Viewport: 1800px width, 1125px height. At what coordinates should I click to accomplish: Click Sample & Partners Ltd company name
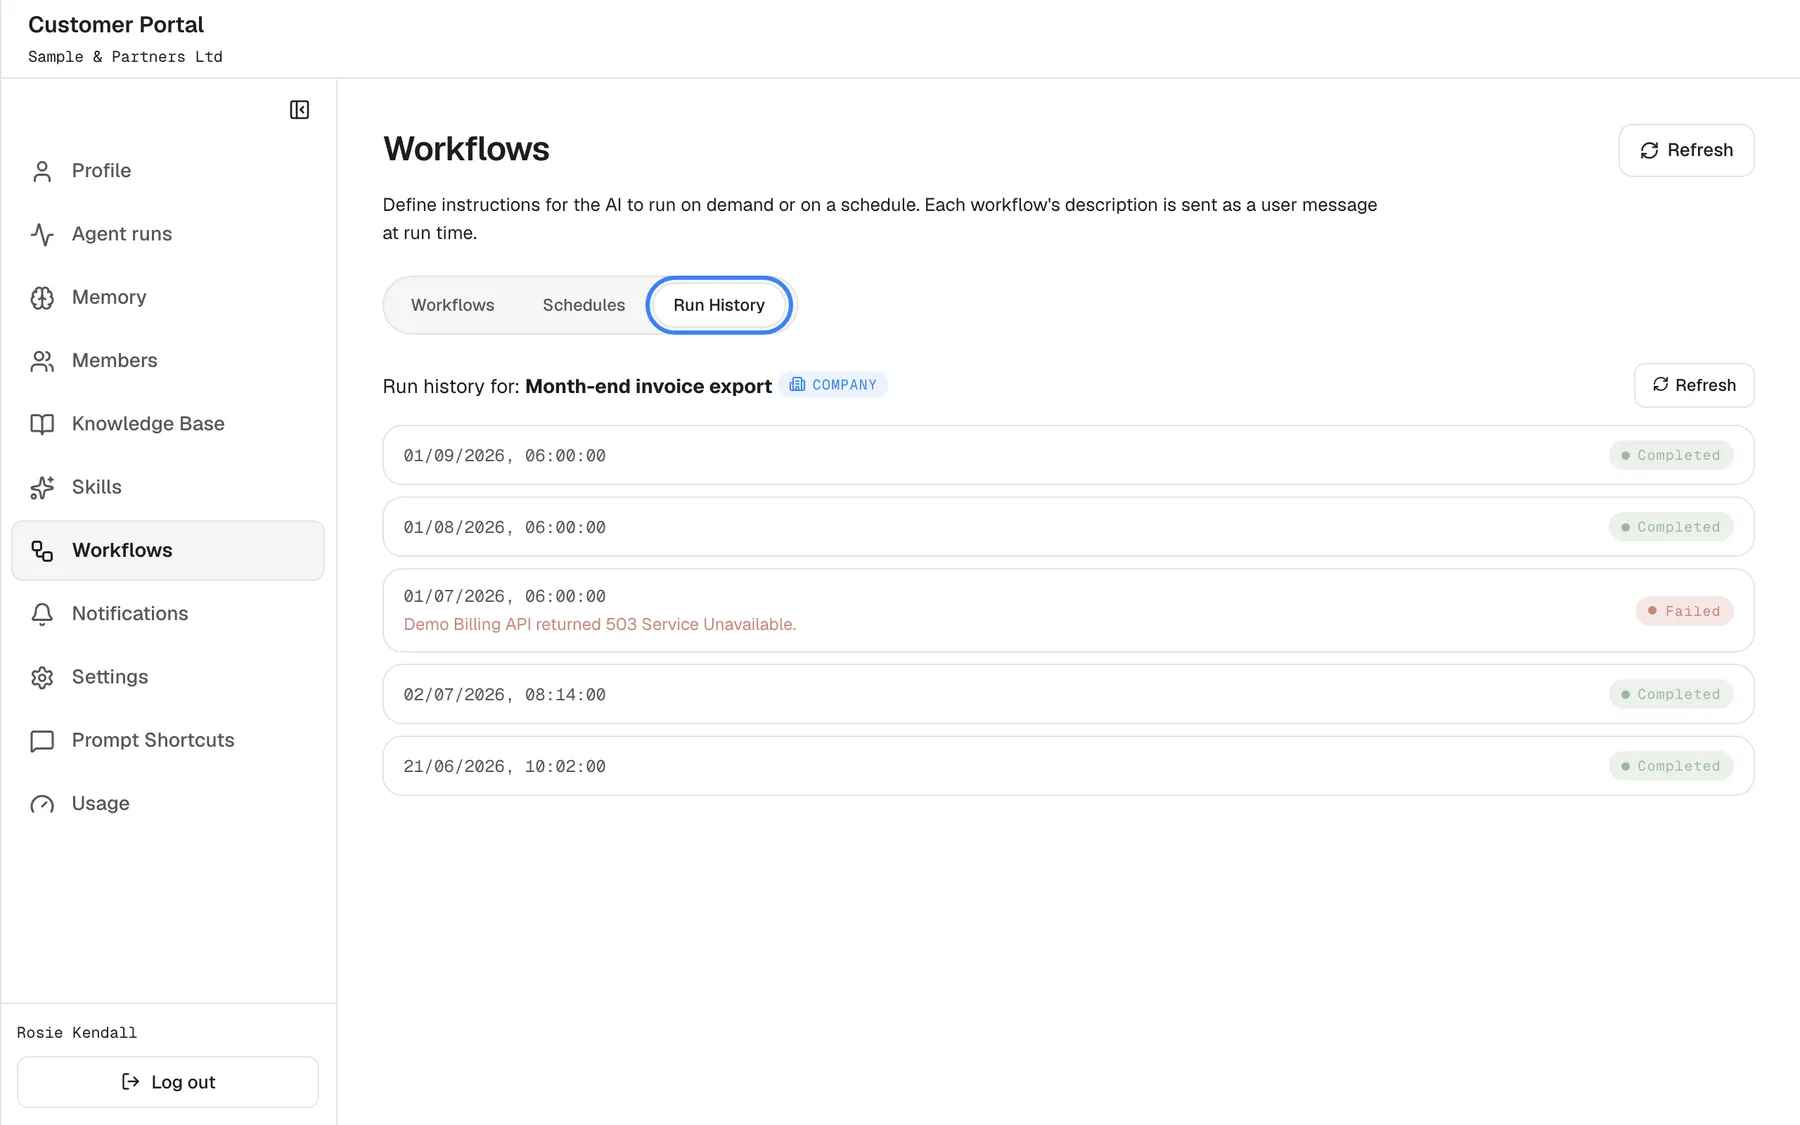click(125, 57)
